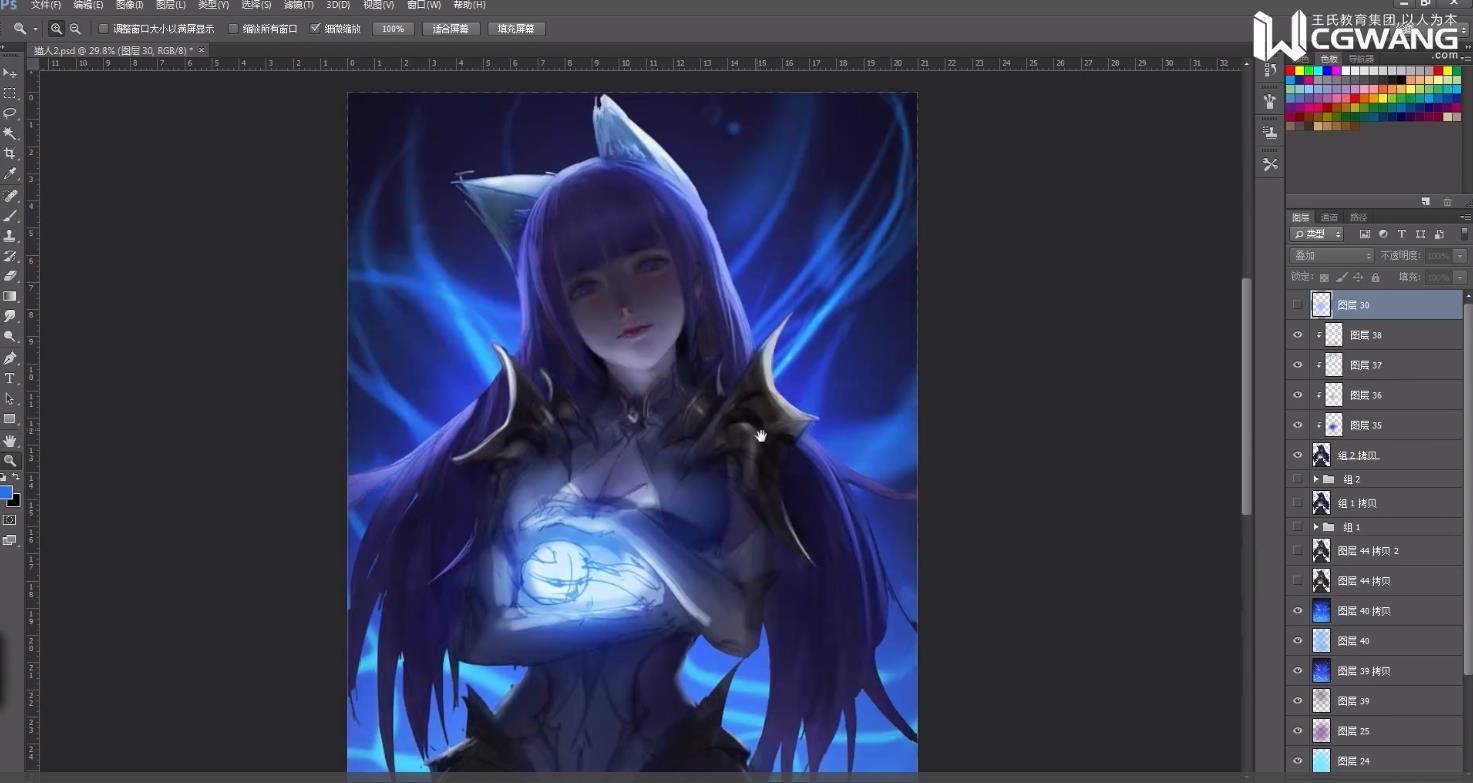Open the zoom tool preset picker arrow
The height and width of the screenshot is (783, 1473).
35,29
